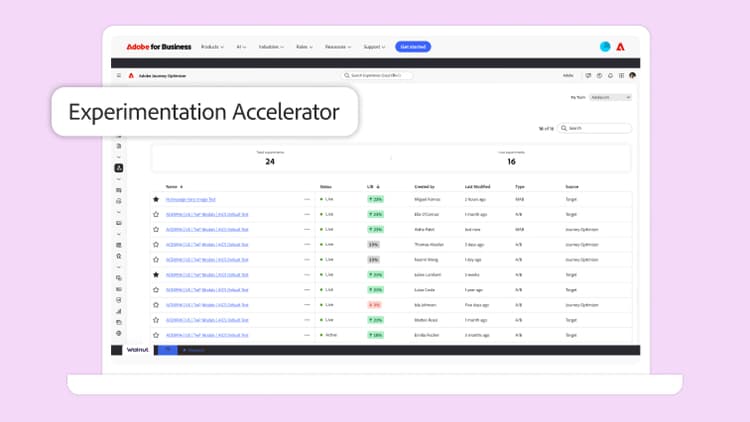Click the Adobe Journey Optimizer title text
Viewport: 750px width, 422px height.
pyautogui.click(x=162, y=76)
